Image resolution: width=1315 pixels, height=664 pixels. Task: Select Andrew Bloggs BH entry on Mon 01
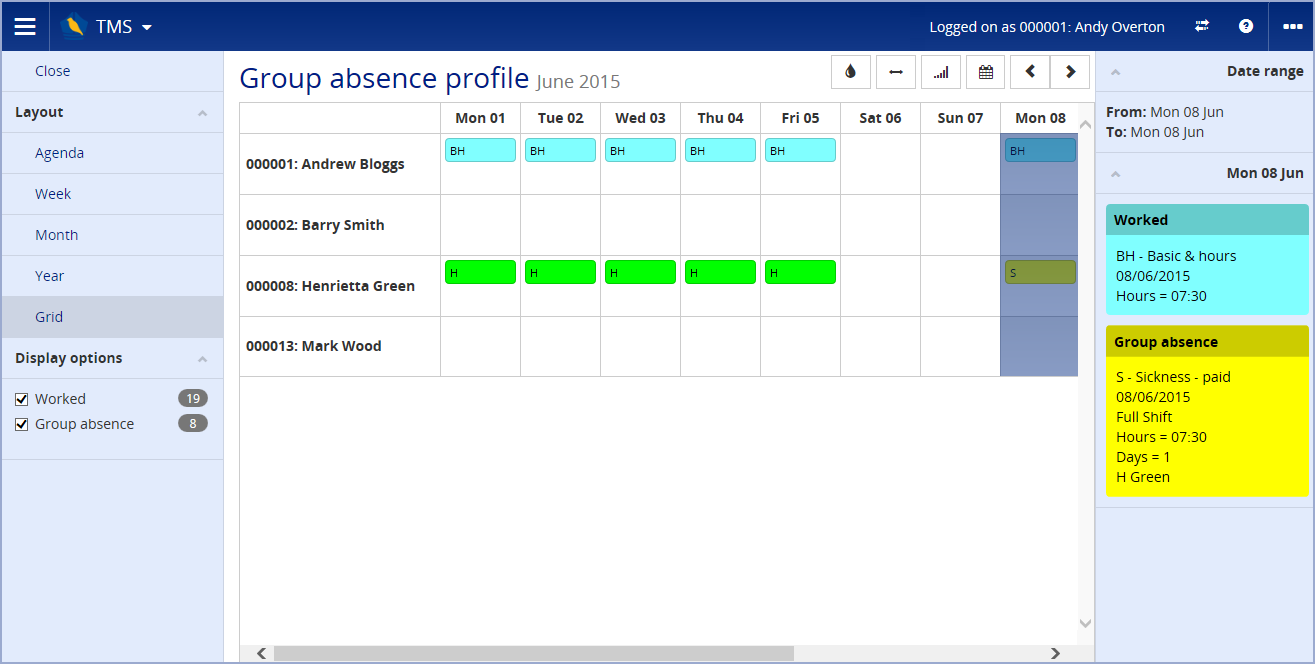(x=480, y=150)
